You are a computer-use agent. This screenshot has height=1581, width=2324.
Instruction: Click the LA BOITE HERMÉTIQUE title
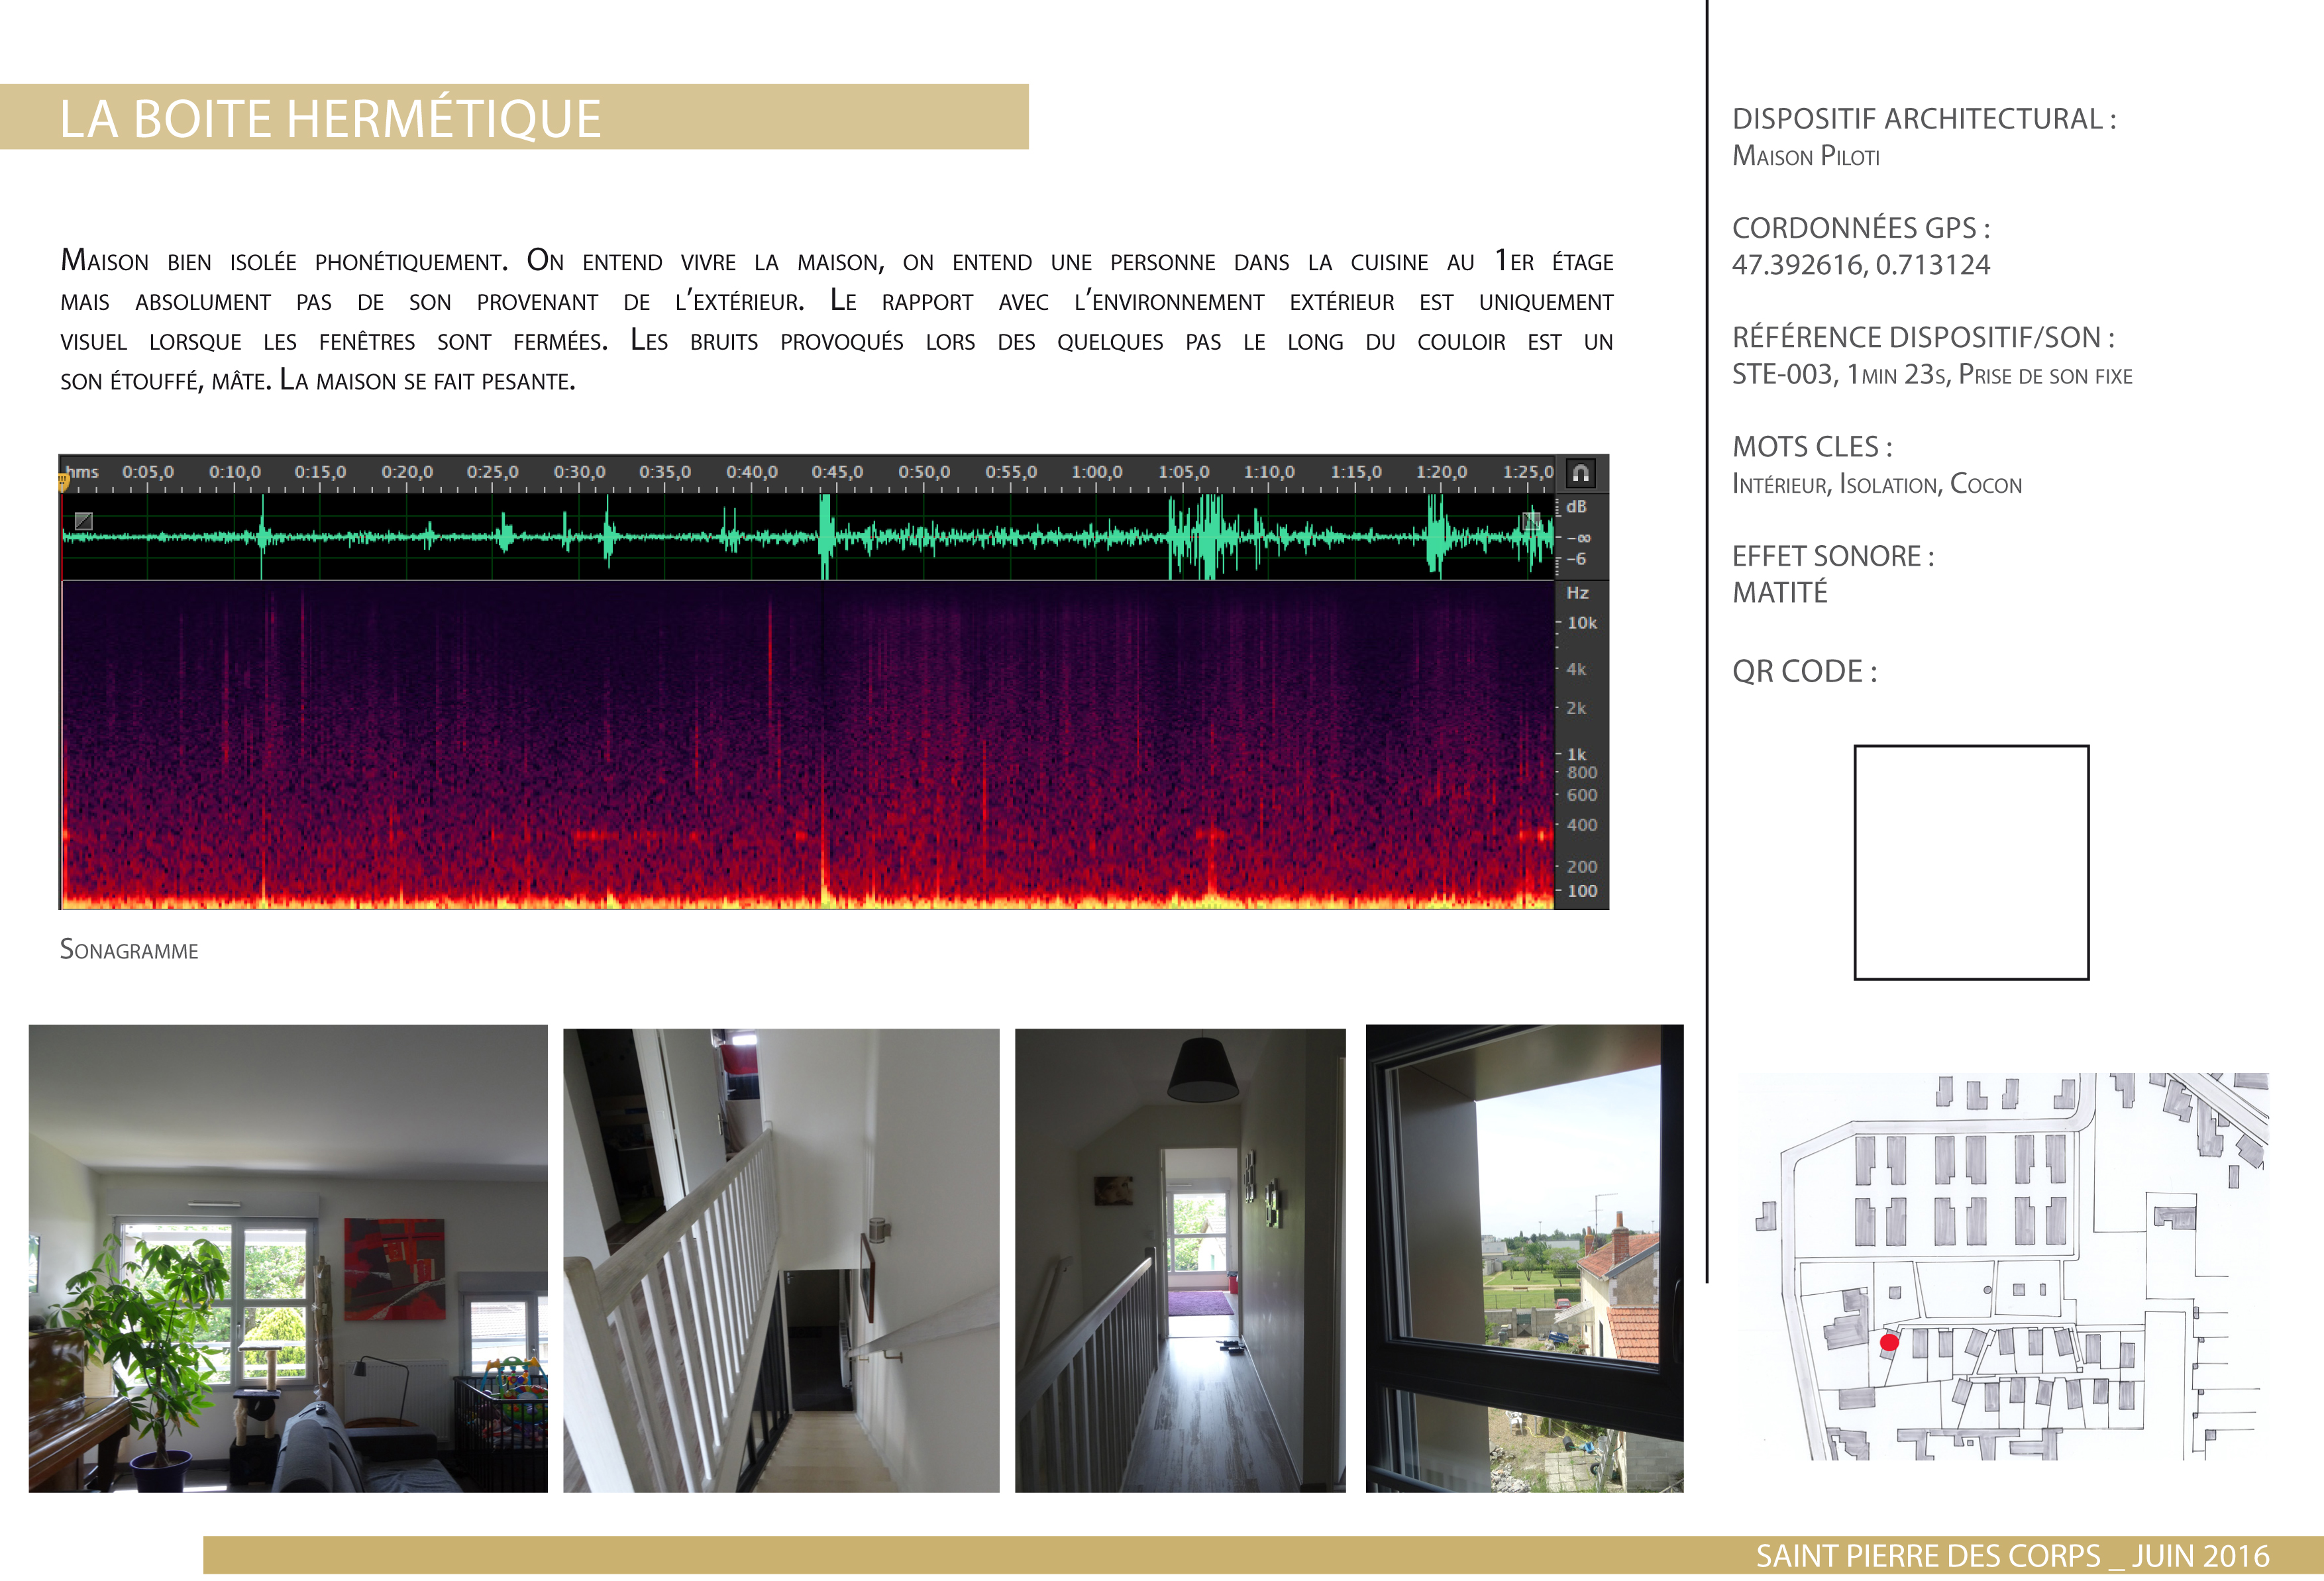[x=330, y=118]
